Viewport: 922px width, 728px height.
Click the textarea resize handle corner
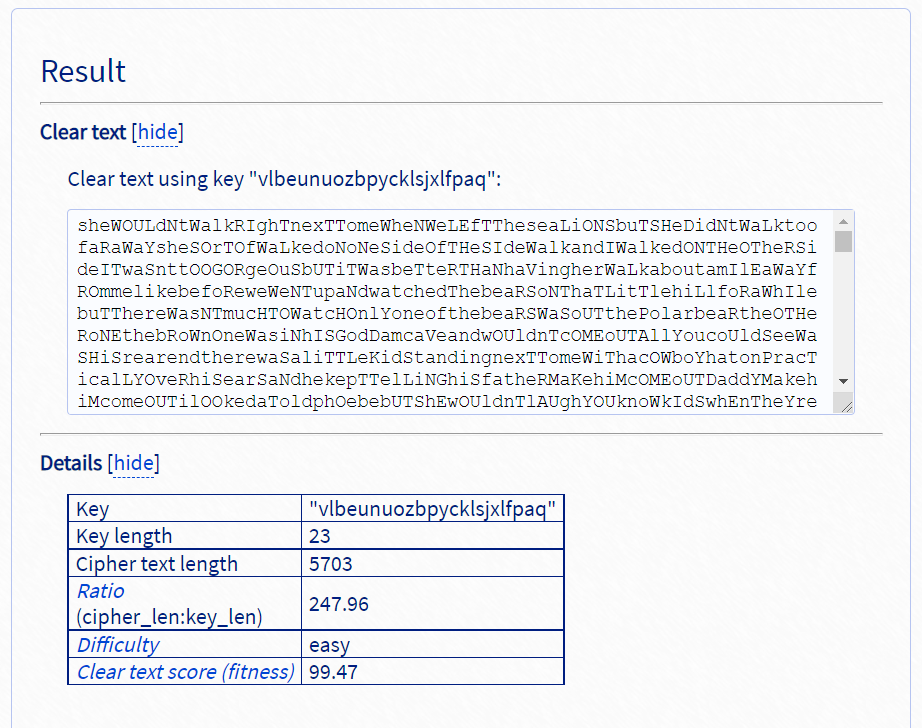pyautogui.click(x=847, y=406)
